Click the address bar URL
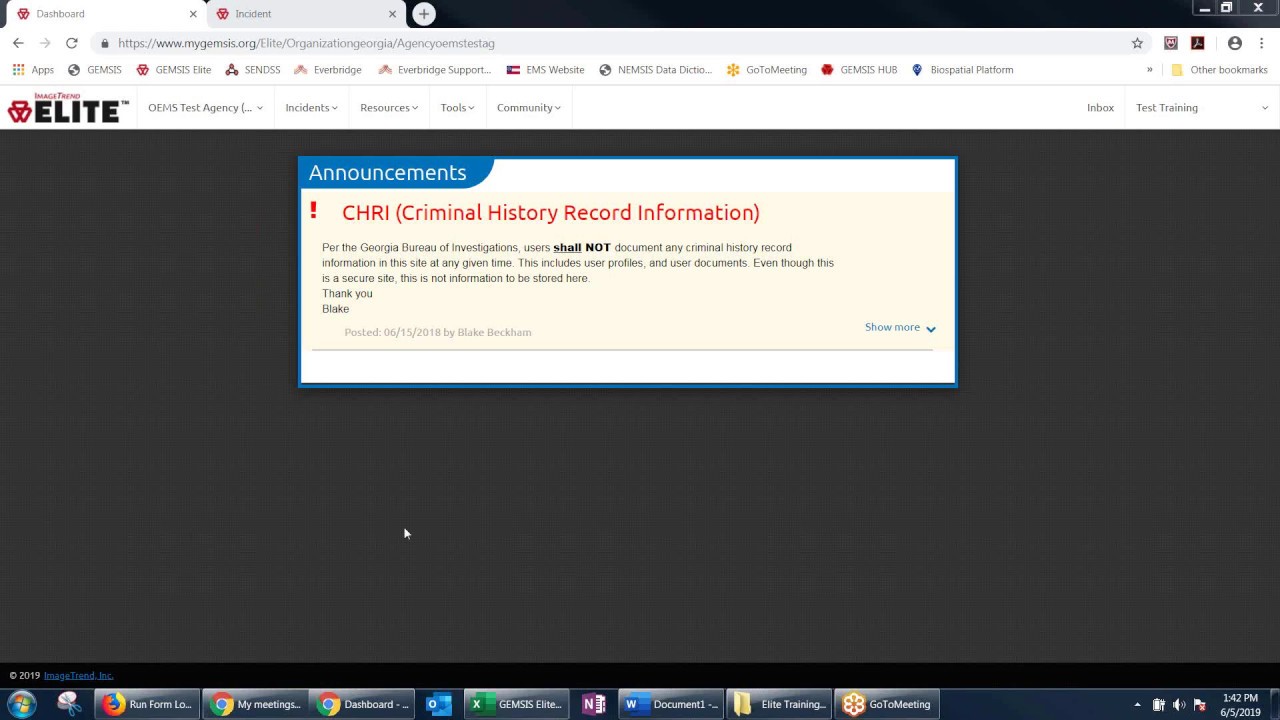Viewport: 1280px width, 720px height. [x=306, y=43]
